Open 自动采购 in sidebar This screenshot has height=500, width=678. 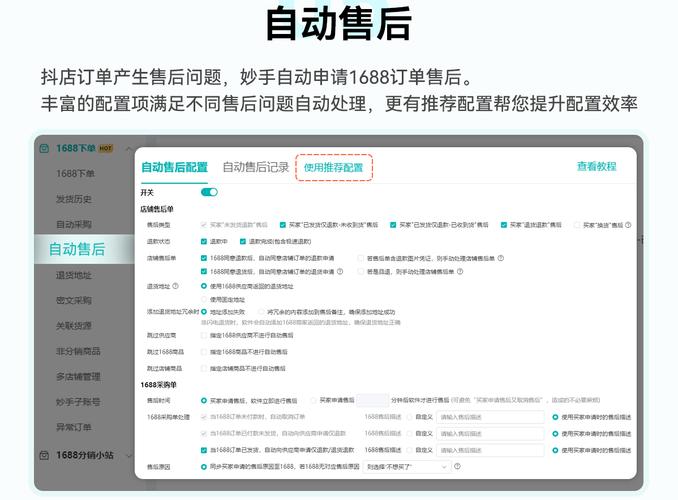pyautogui.click(x=74, y=224)
